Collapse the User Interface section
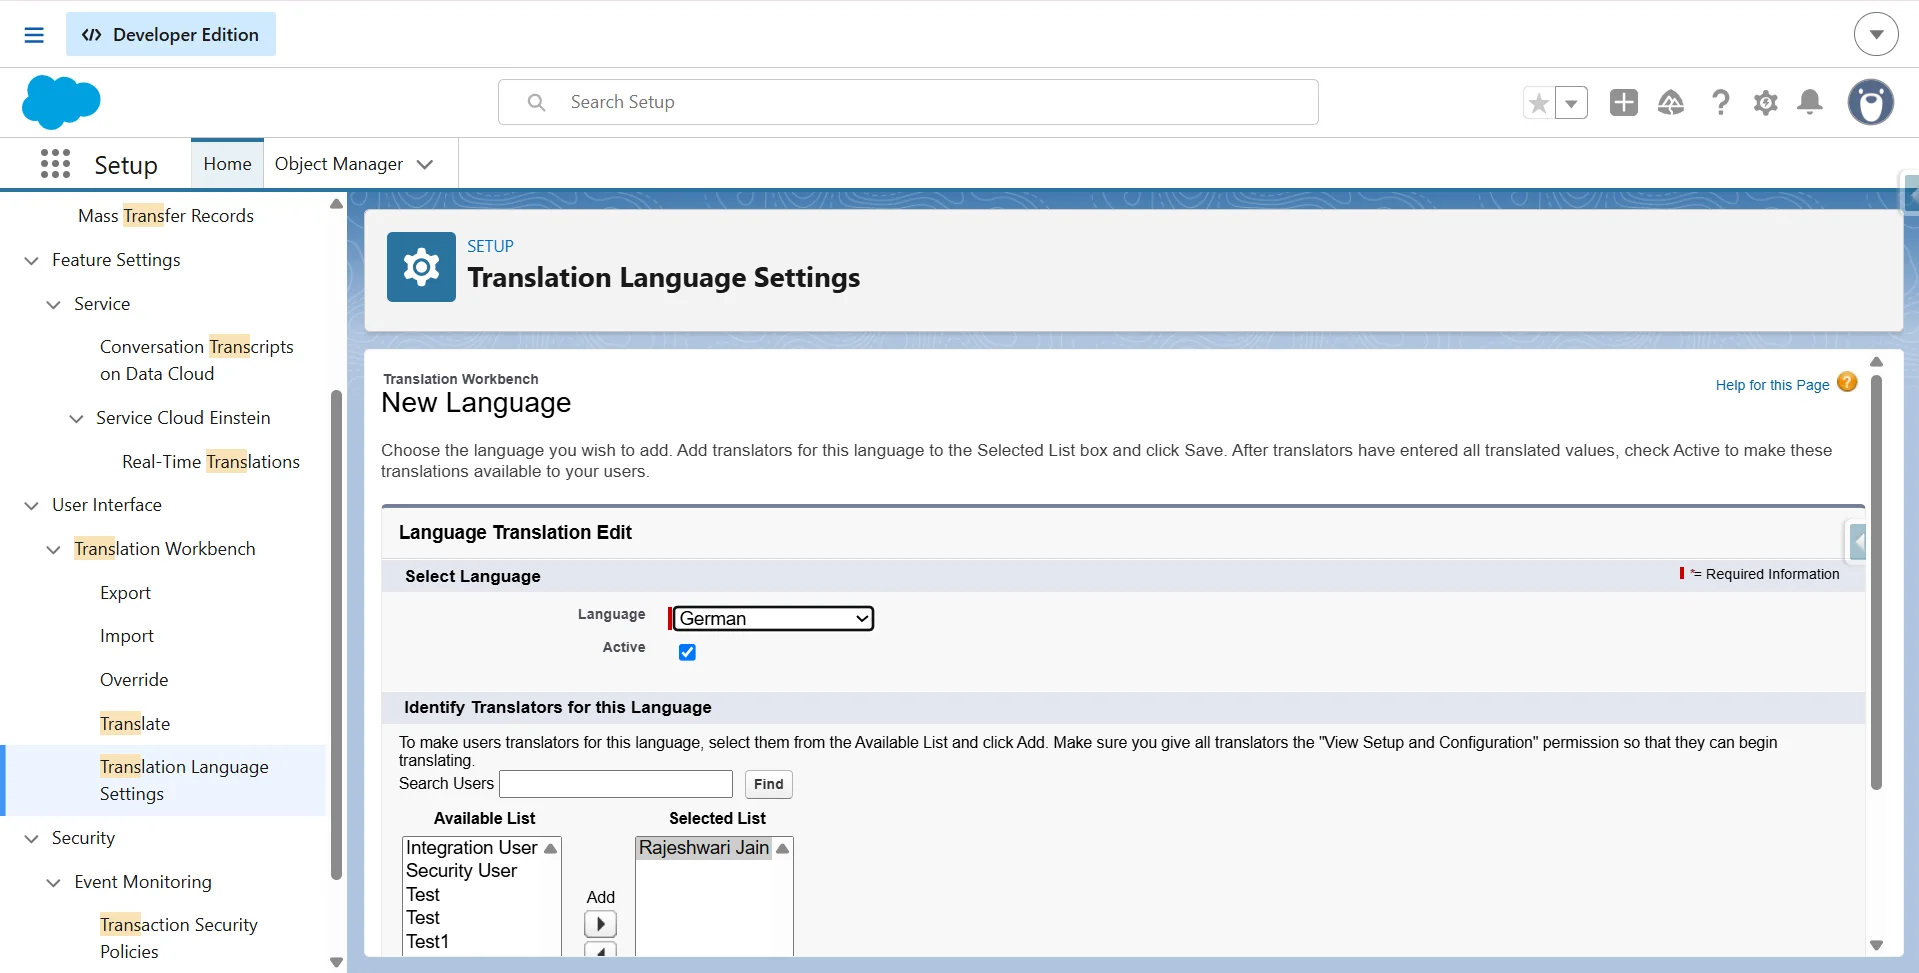This screenshot has width=1919, height=973. pyautogui.click(x=31, y=505)
